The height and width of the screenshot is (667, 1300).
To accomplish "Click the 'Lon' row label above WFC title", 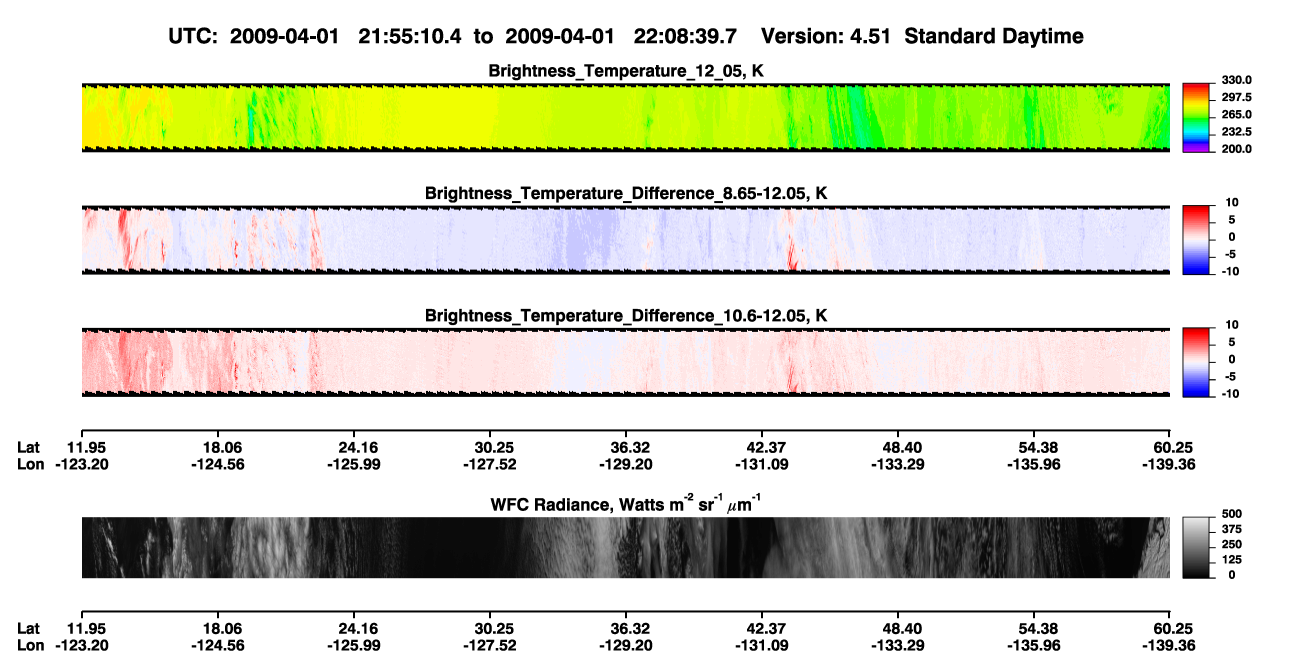I will (x=31, y=464).
